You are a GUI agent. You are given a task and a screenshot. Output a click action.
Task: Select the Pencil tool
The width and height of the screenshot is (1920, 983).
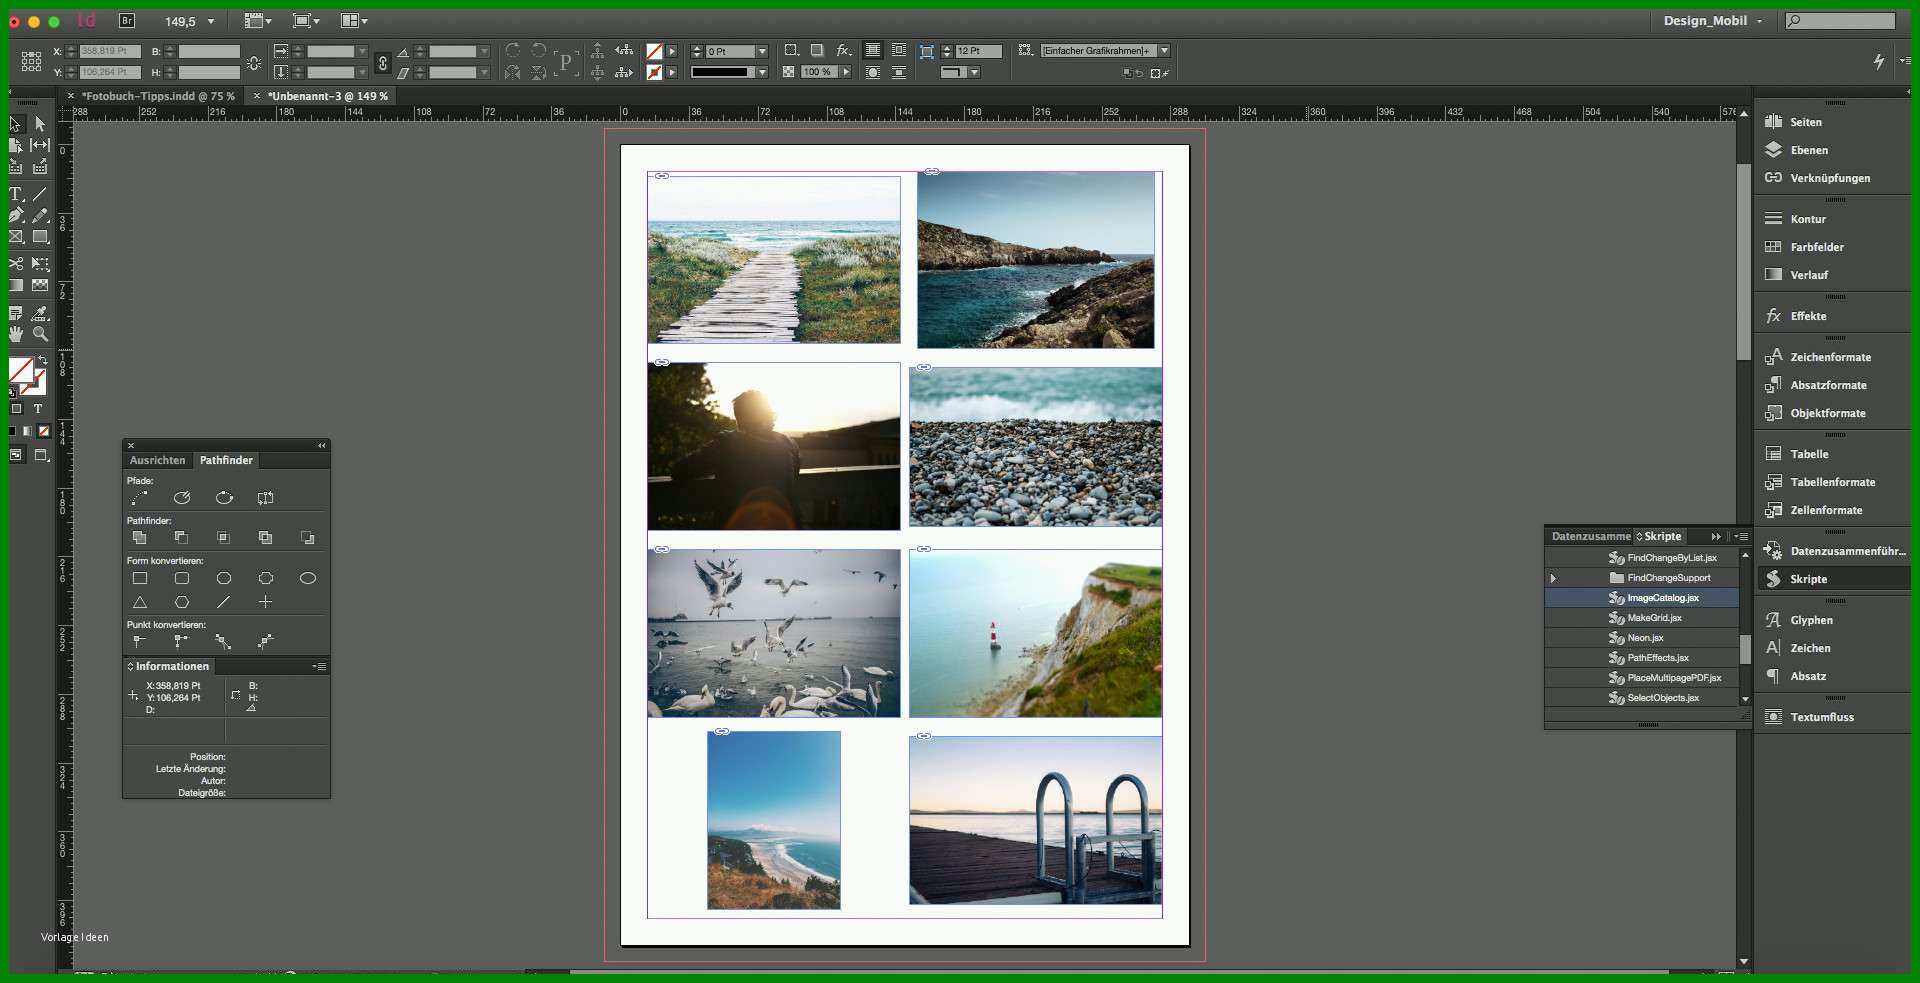40,215
